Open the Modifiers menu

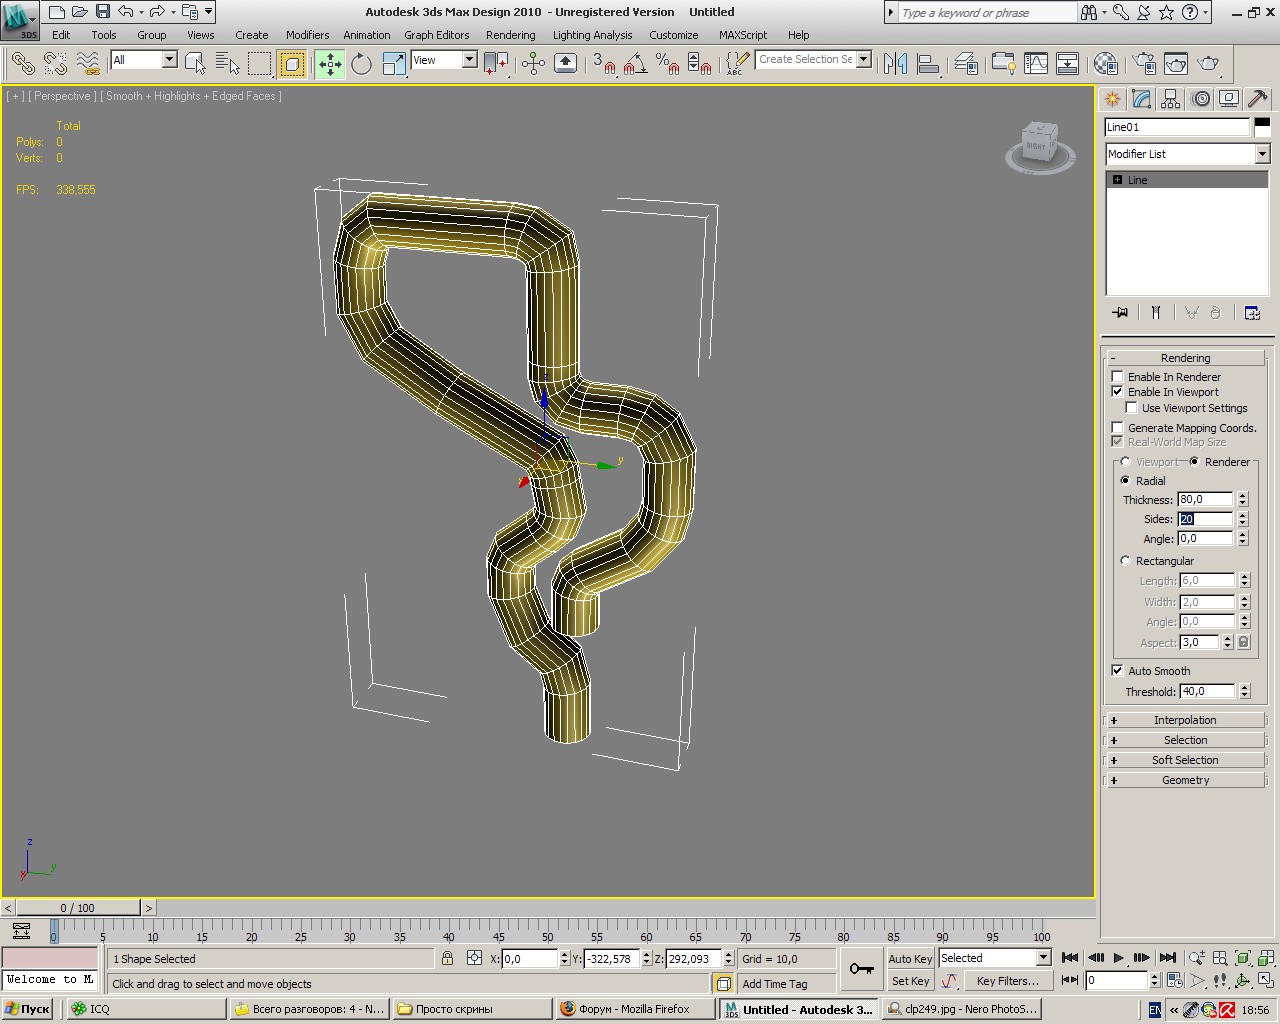point(307,35)
